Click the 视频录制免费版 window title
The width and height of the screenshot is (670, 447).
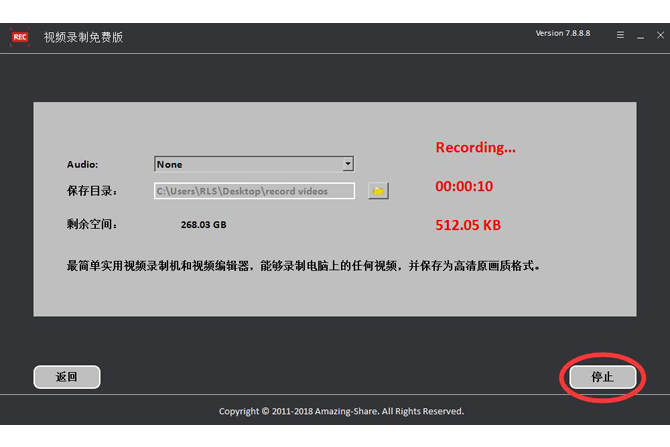pyautogui.click(x=83, y=37)
